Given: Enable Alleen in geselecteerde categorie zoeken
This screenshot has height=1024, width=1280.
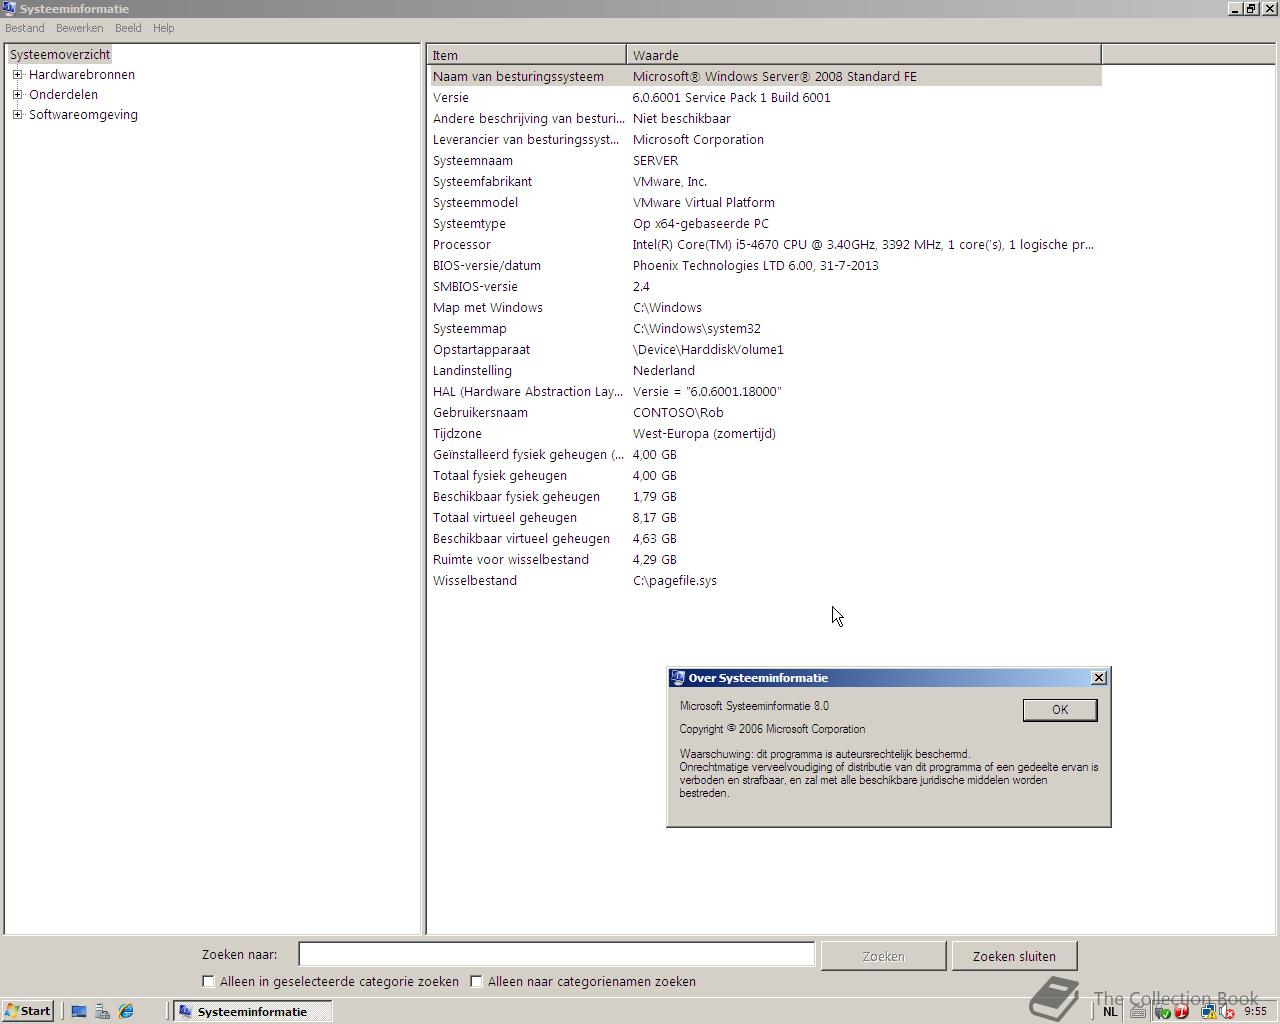Looking at the screenshot, I should (x=208, y=982).
